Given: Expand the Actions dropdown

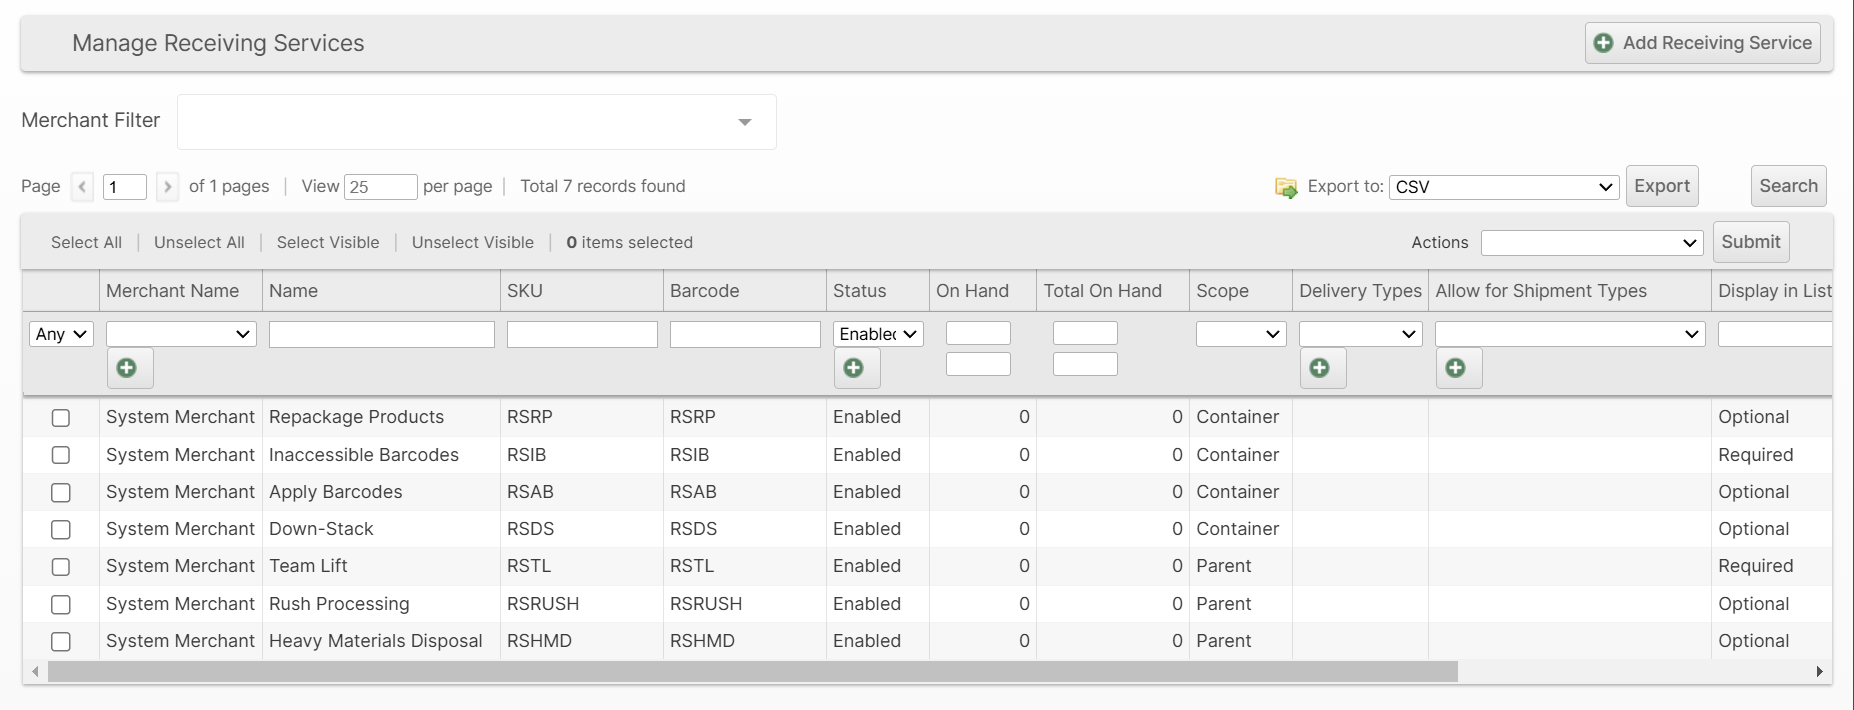Looking at the screenshot, I should [x=1591, y=243].
